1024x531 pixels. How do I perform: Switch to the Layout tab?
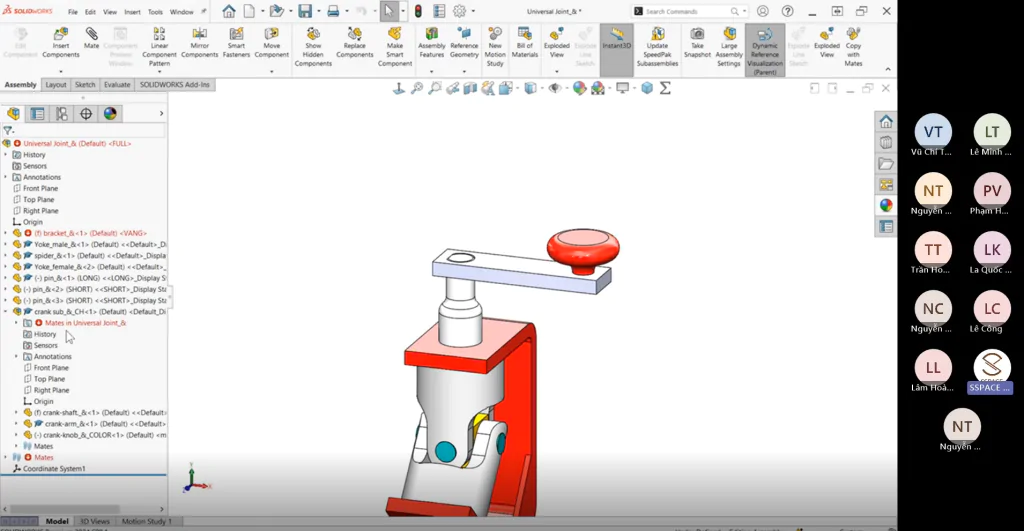point(56,85)
